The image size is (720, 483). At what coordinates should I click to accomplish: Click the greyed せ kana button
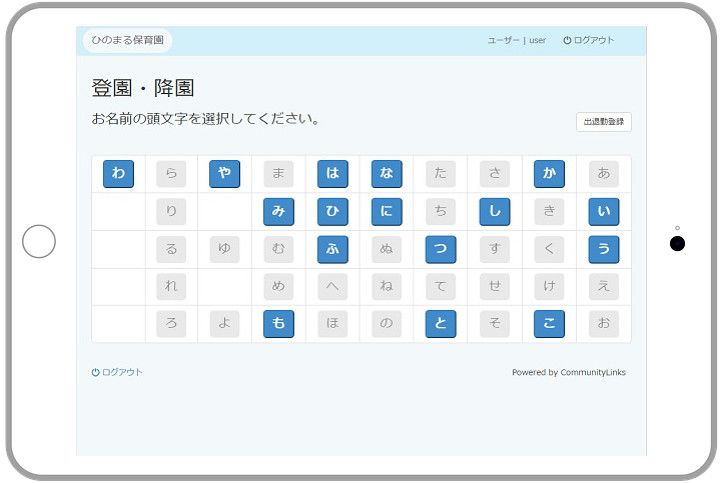point(495,286)
